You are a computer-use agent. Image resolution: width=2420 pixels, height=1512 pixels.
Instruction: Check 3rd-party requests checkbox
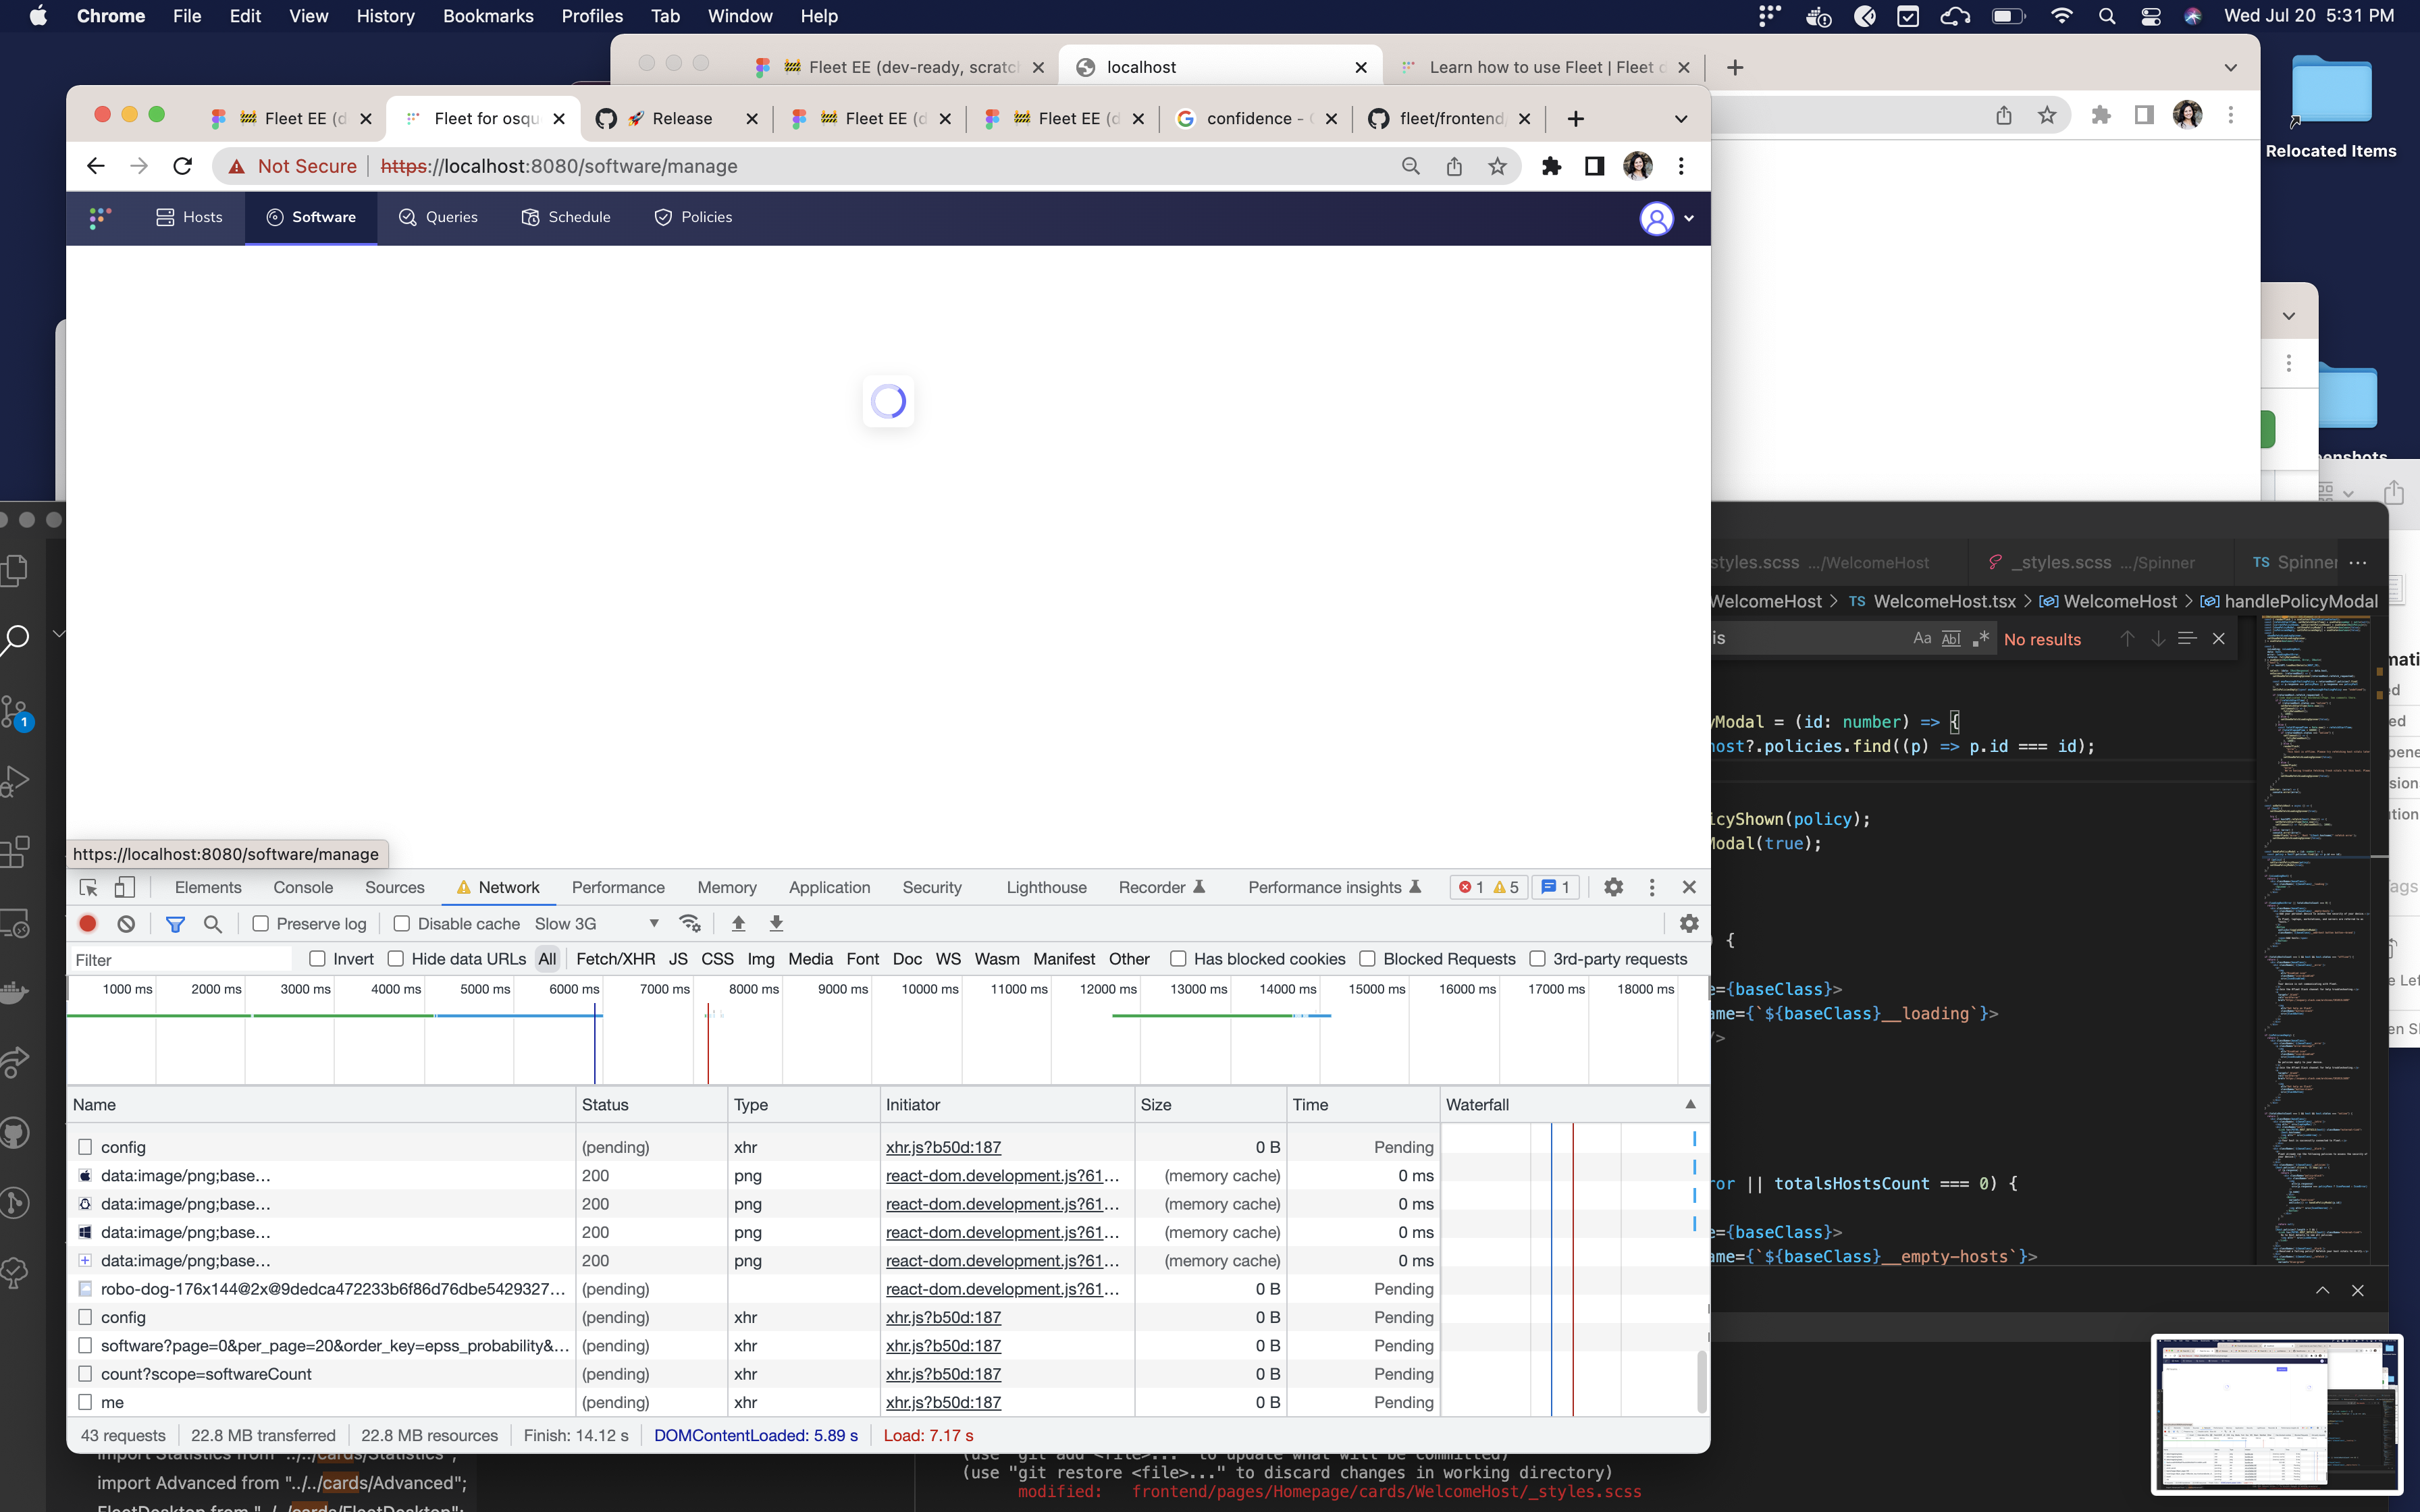[1537, 958]
